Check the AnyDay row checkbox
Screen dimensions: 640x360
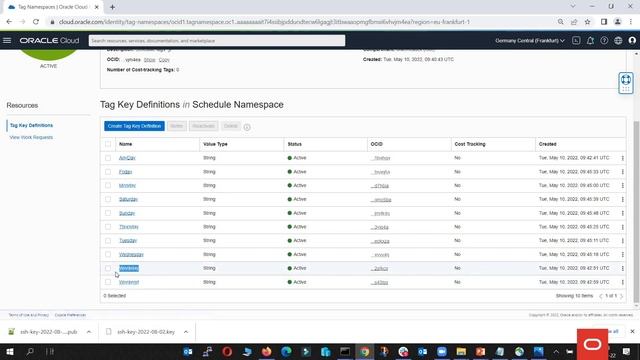click(x=108, y=158)
